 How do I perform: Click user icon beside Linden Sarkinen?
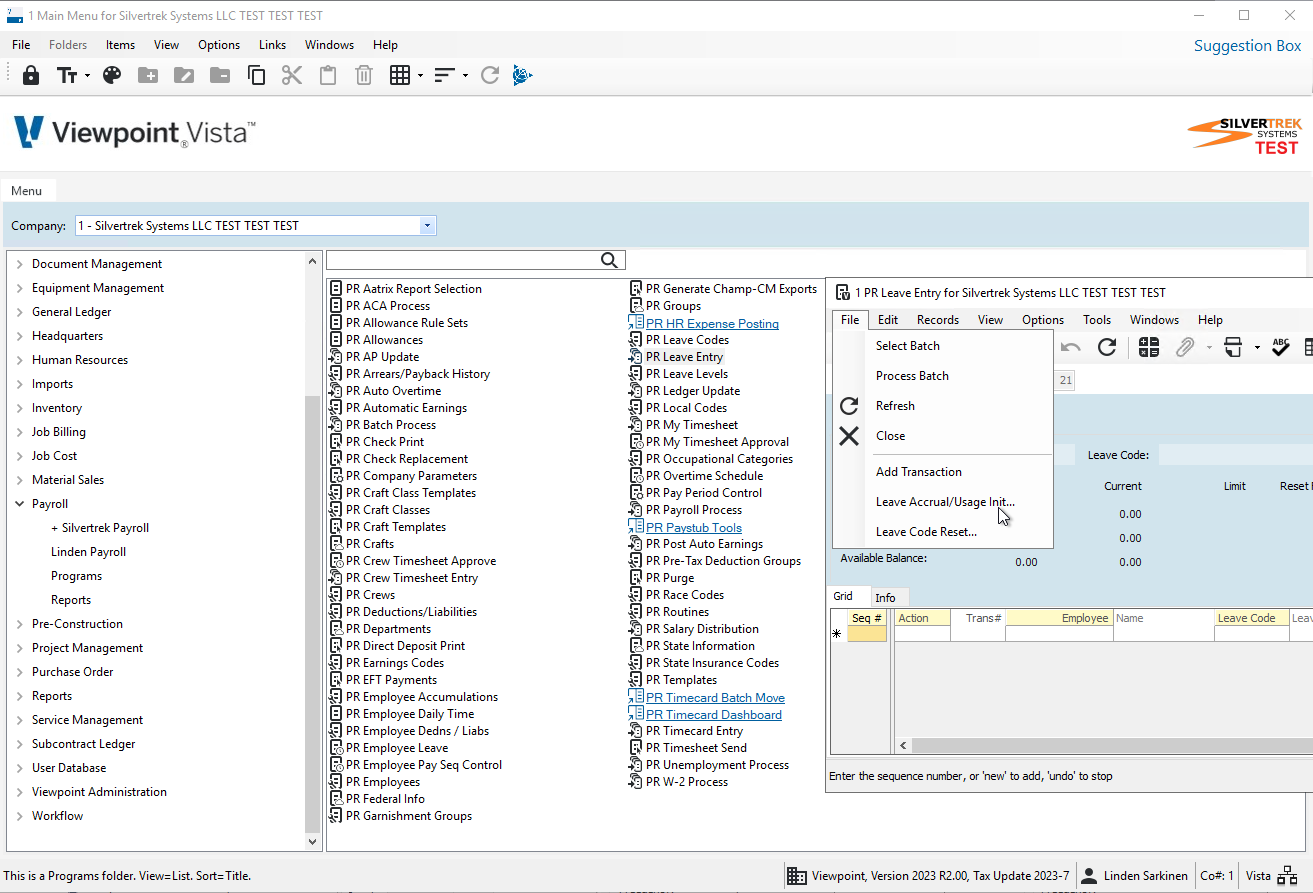tap(1090, 876)
